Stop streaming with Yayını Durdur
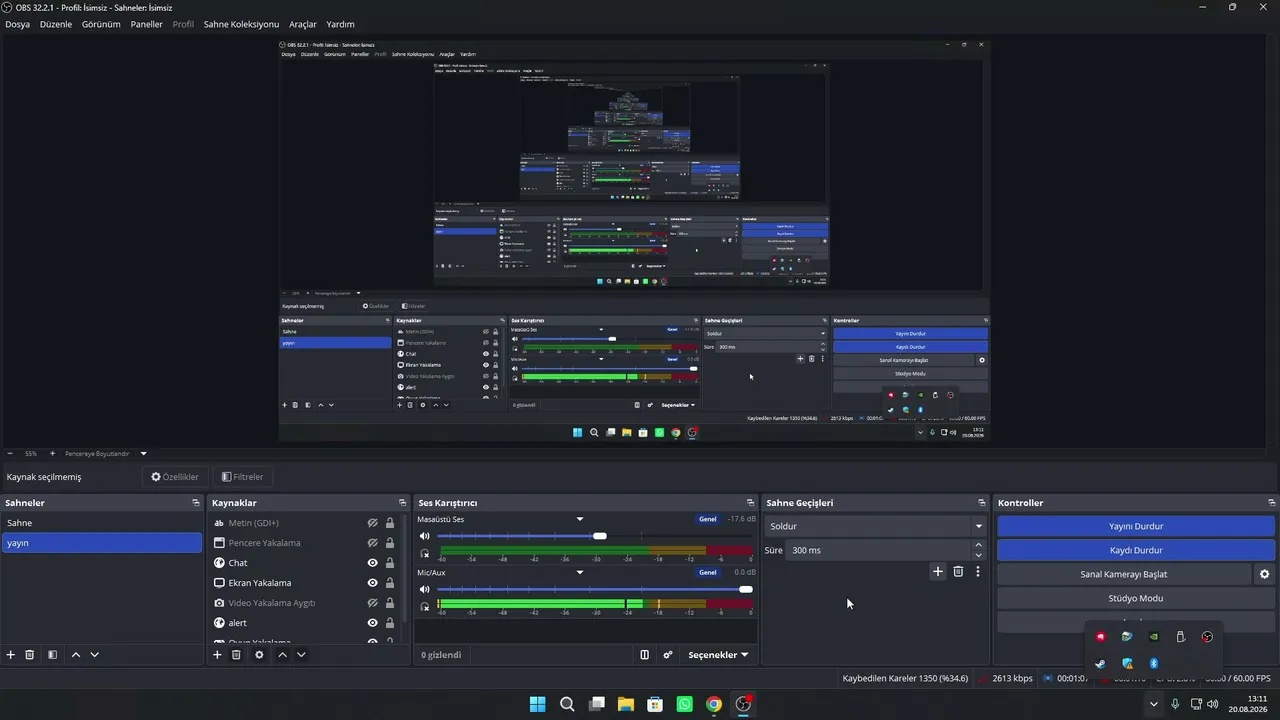Screen dimensions: 1280x720 [1136, 526]
